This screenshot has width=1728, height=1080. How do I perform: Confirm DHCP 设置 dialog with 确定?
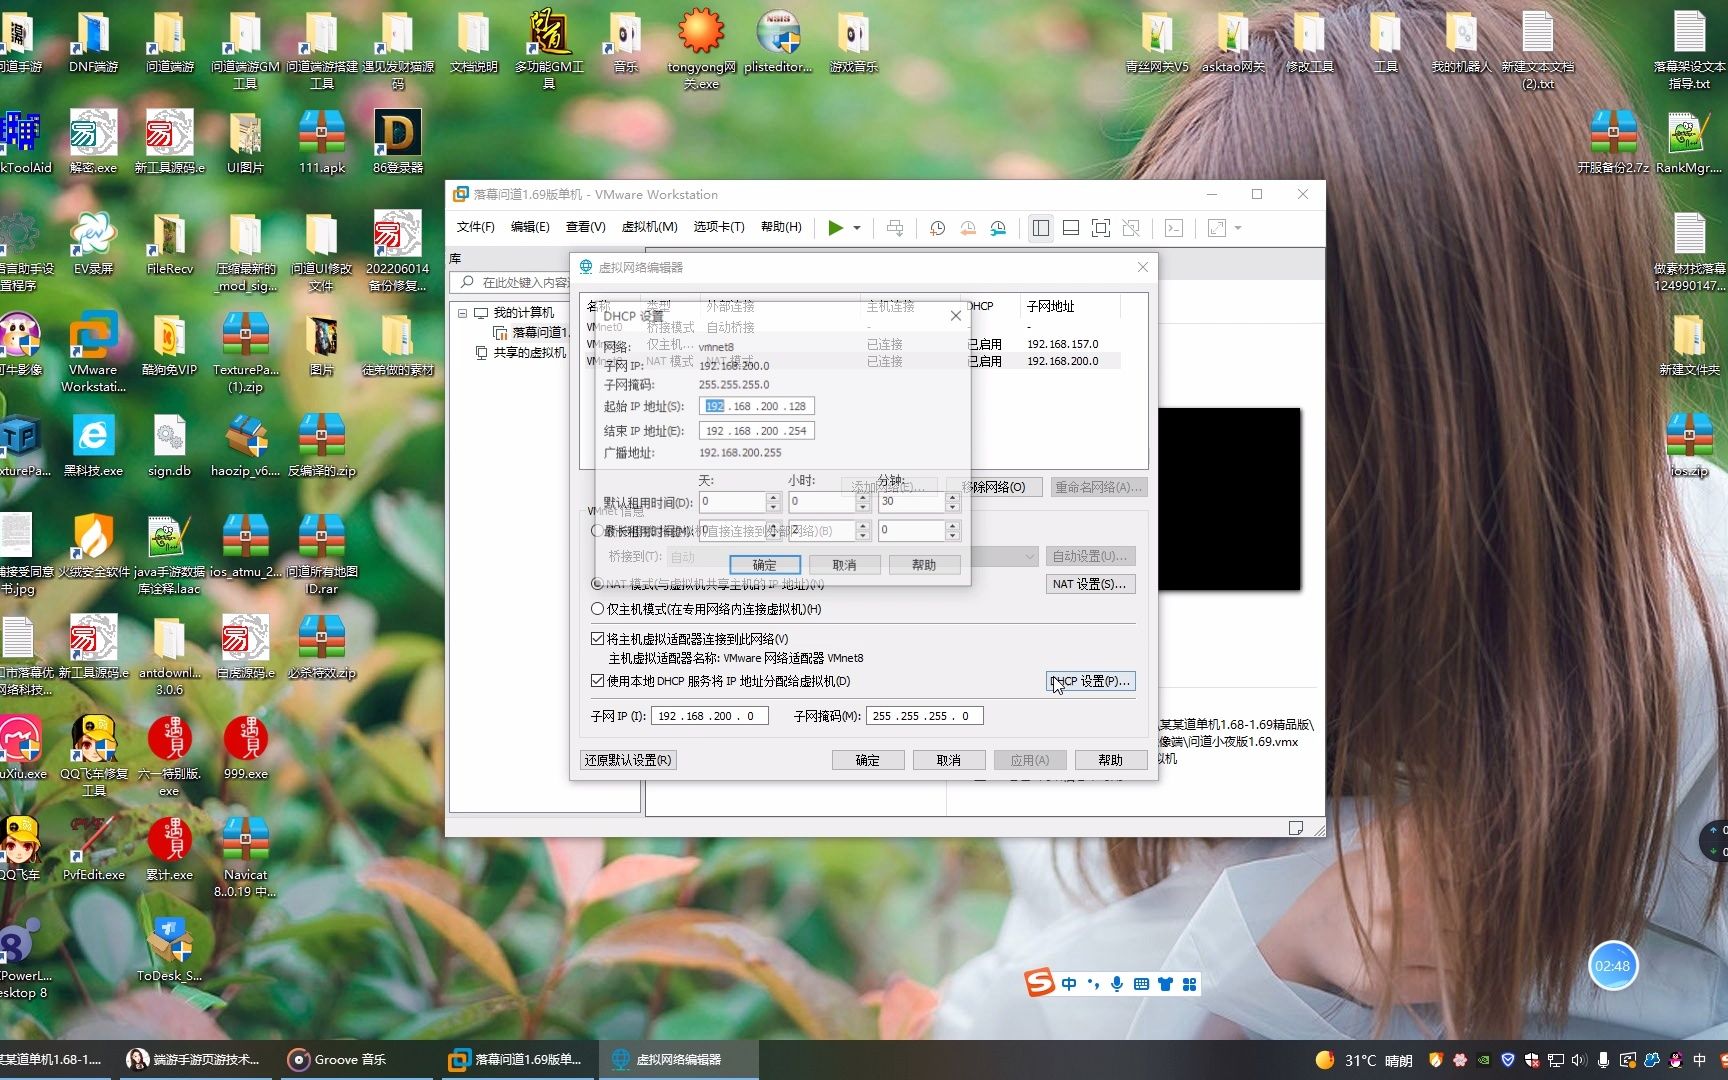point(765,565)
